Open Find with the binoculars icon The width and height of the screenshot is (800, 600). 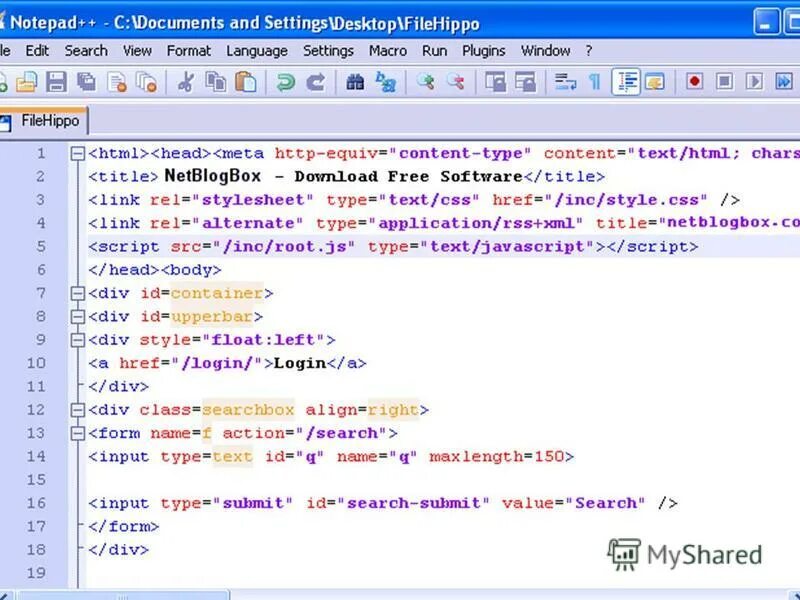pos(355,82)
